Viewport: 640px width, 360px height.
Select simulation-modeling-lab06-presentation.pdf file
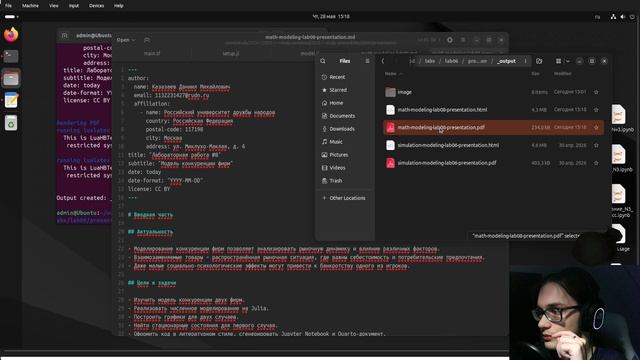click(x=493, y=163)
